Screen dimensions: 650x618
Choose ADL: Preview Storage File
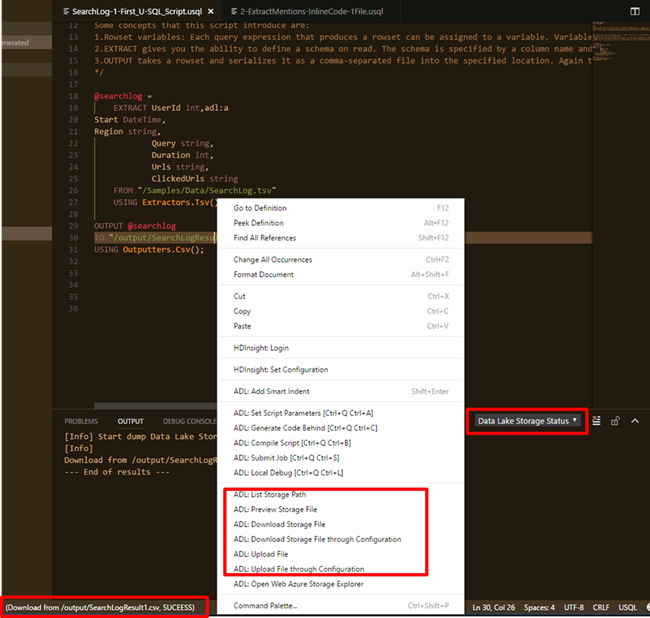[x=341, y=509]
